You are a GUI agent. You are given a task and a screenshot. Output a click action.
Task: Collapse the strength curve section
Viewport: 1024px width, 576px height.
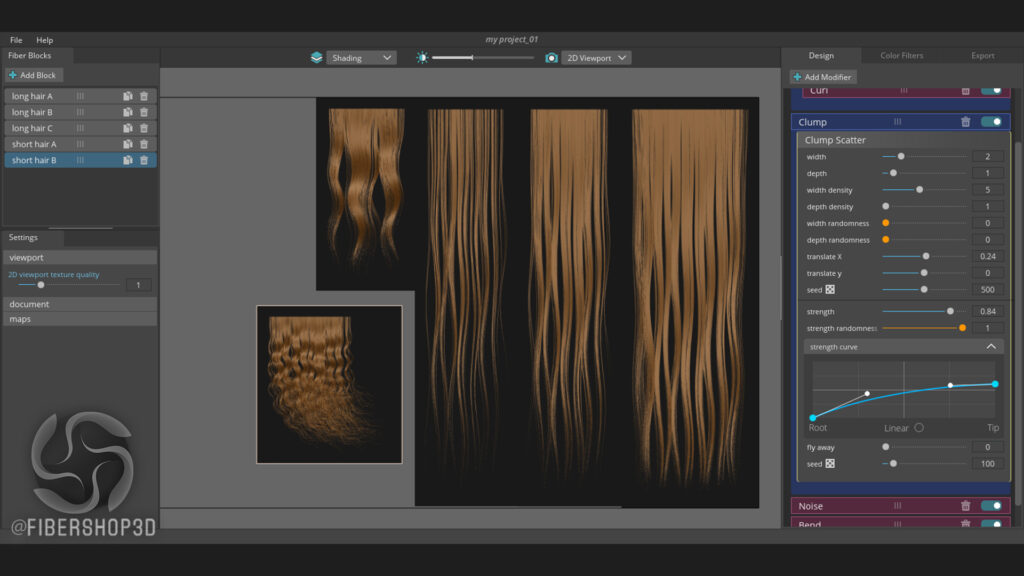click(991, 347)
